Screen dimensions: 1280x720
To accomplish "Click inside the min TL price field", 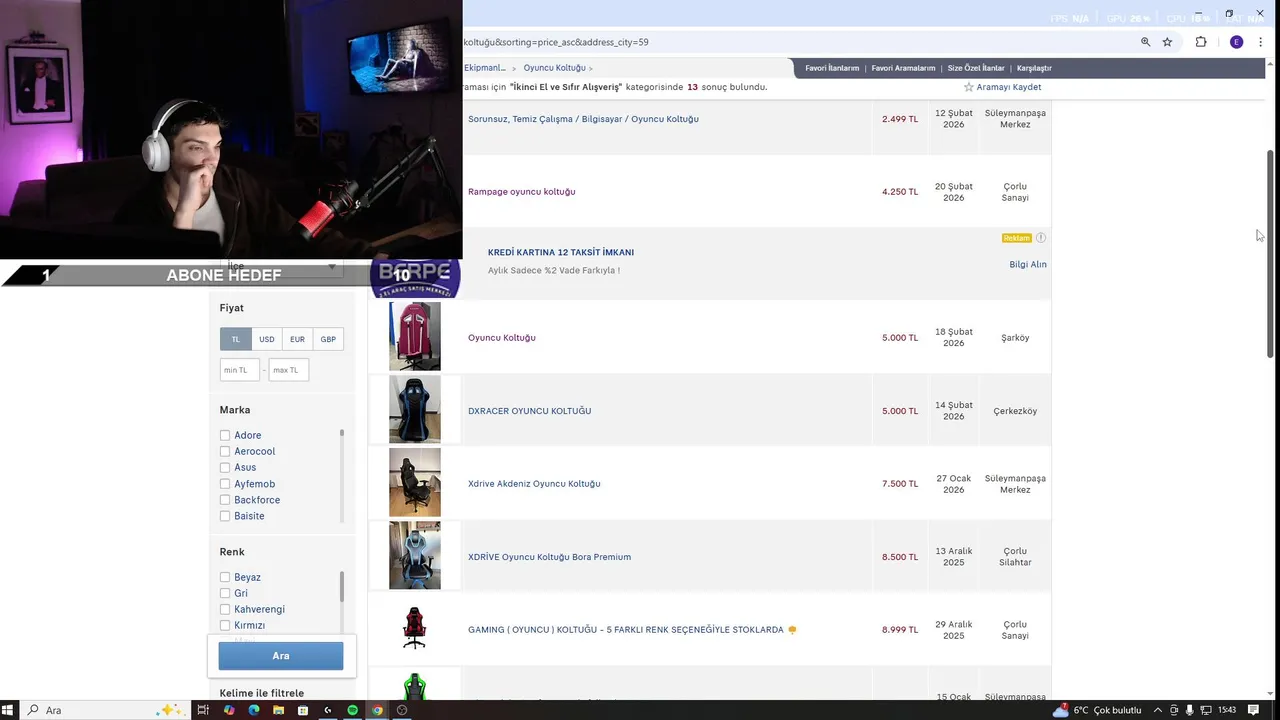I will click(x=239, y=370).
